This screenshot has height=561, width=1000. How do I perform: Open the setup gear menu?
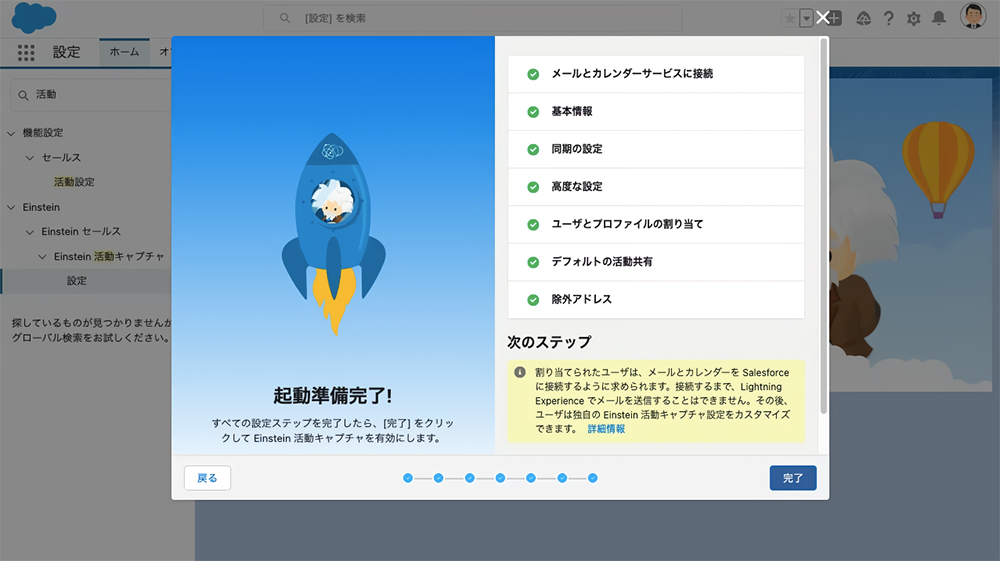914,18
